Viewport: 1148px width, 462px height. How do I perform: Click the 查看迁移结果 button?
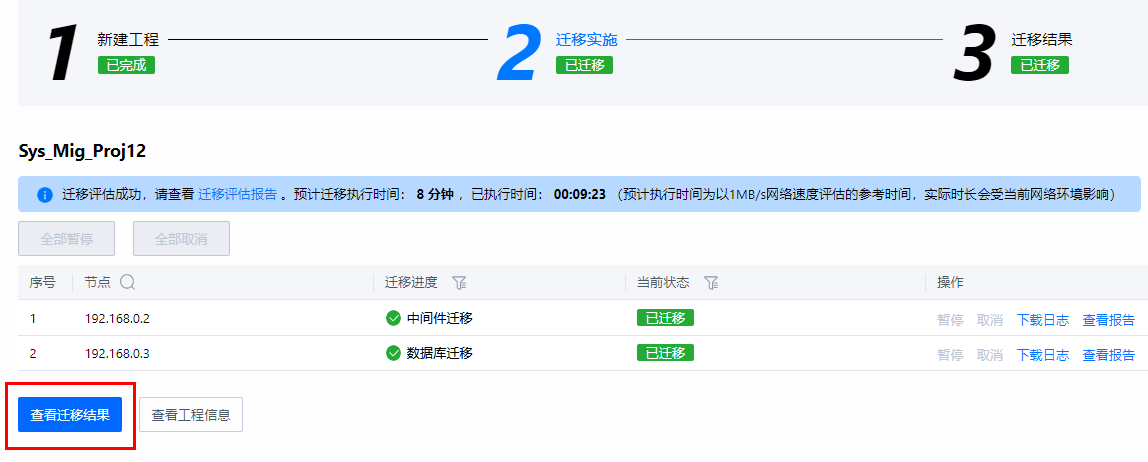point(70,415)
